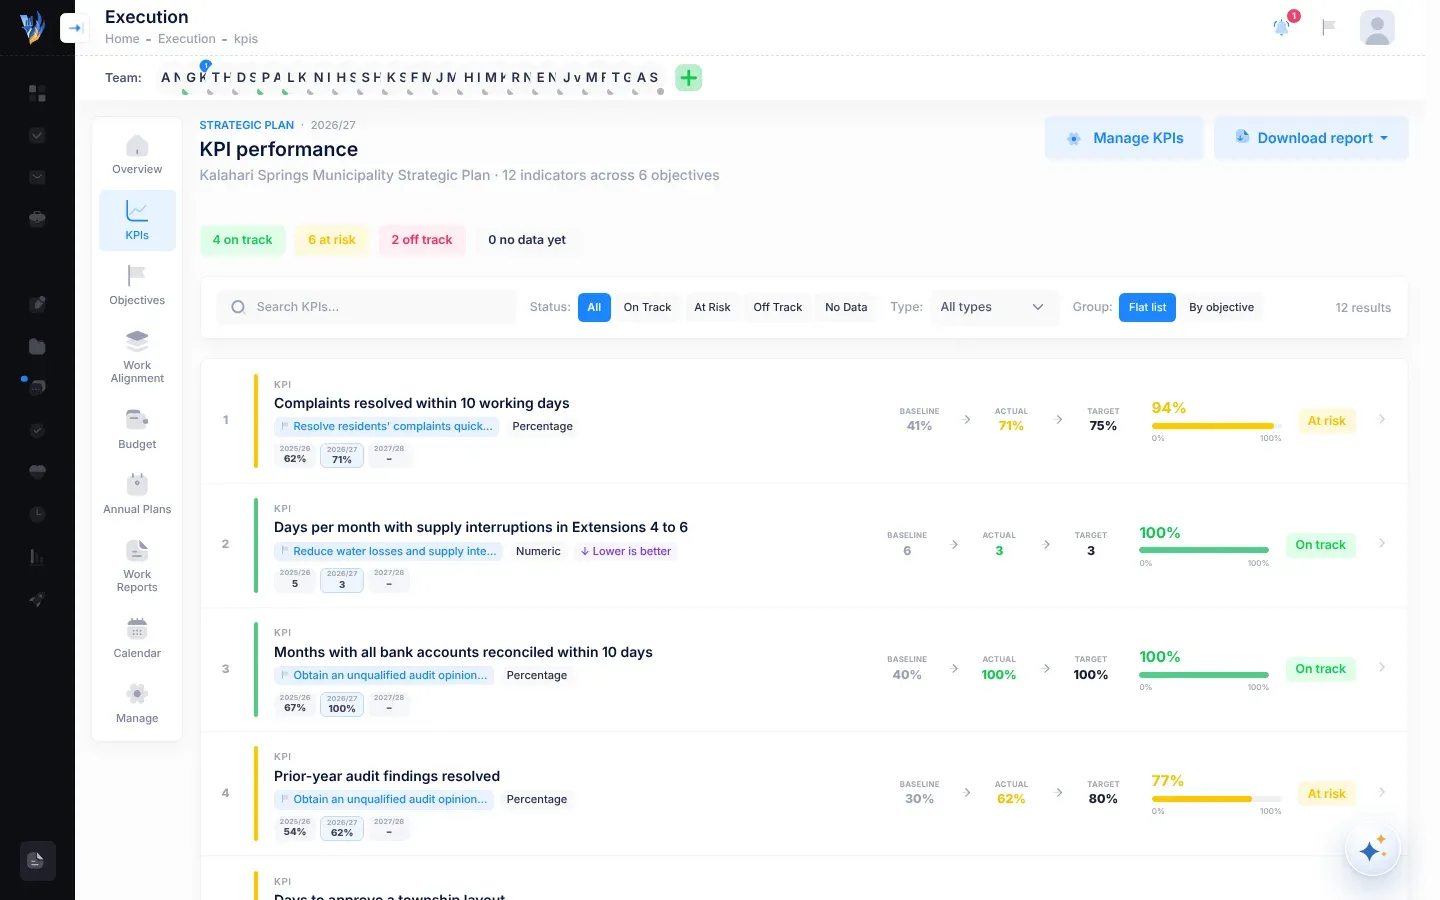The height and width of the screenshot is (900, 1440).
Task: Go to the Objectives section
Action: [137, 286]
